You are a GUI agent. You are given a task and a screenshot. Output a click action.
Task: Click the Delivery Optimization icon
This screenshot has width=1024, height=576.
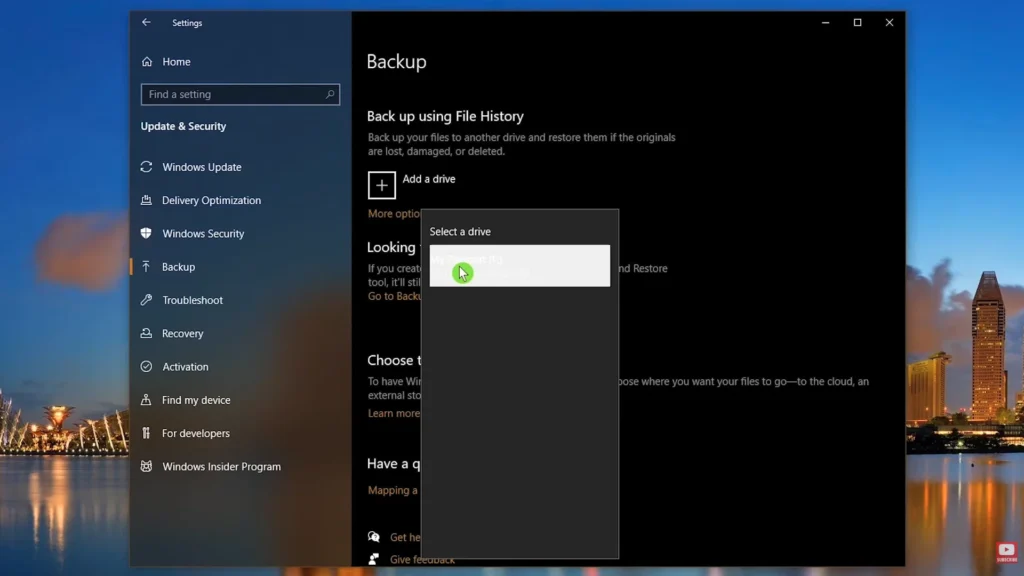coord(146,200)
